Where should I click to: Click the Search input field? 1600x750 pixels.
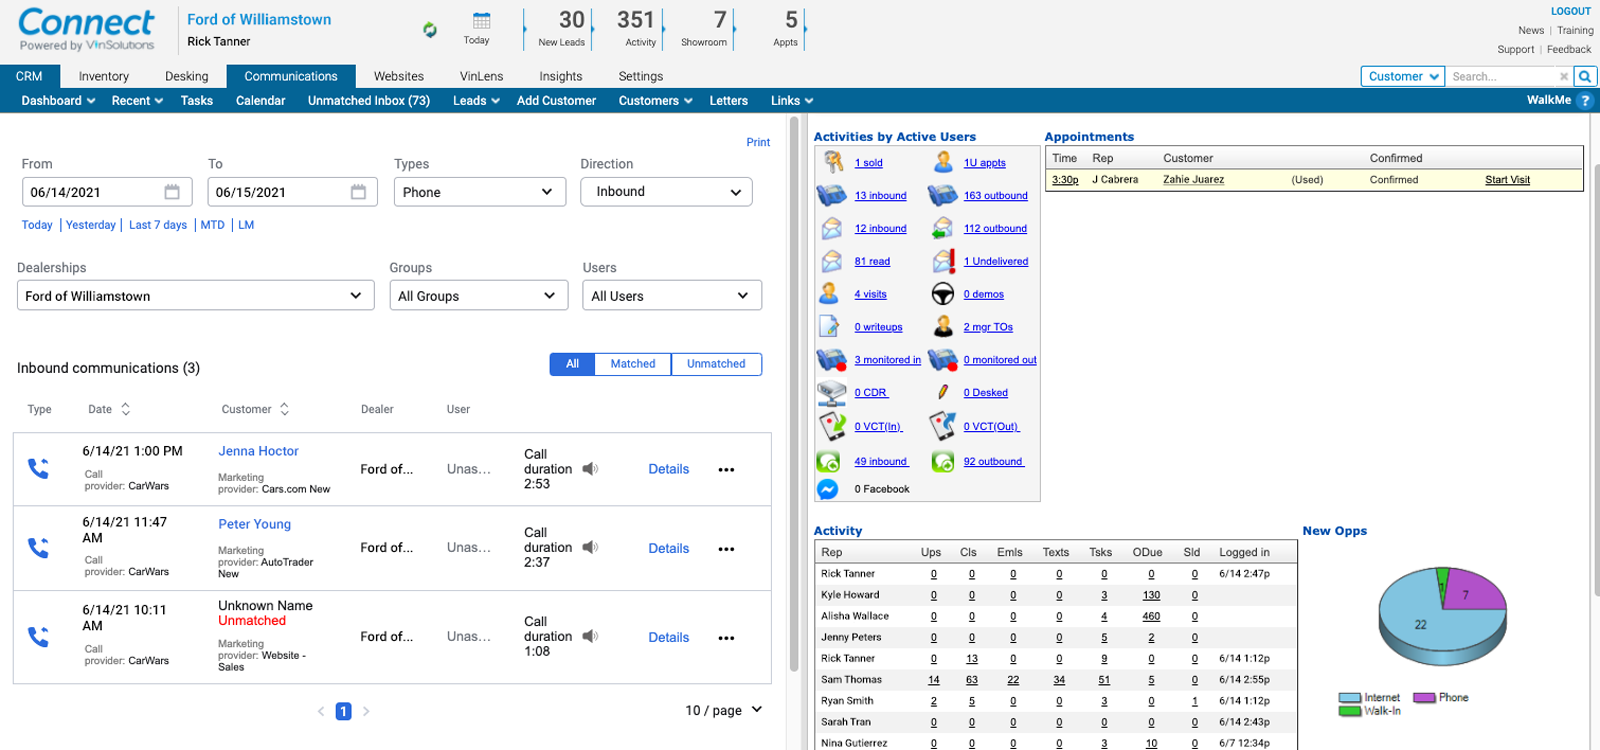[1503, 76]
